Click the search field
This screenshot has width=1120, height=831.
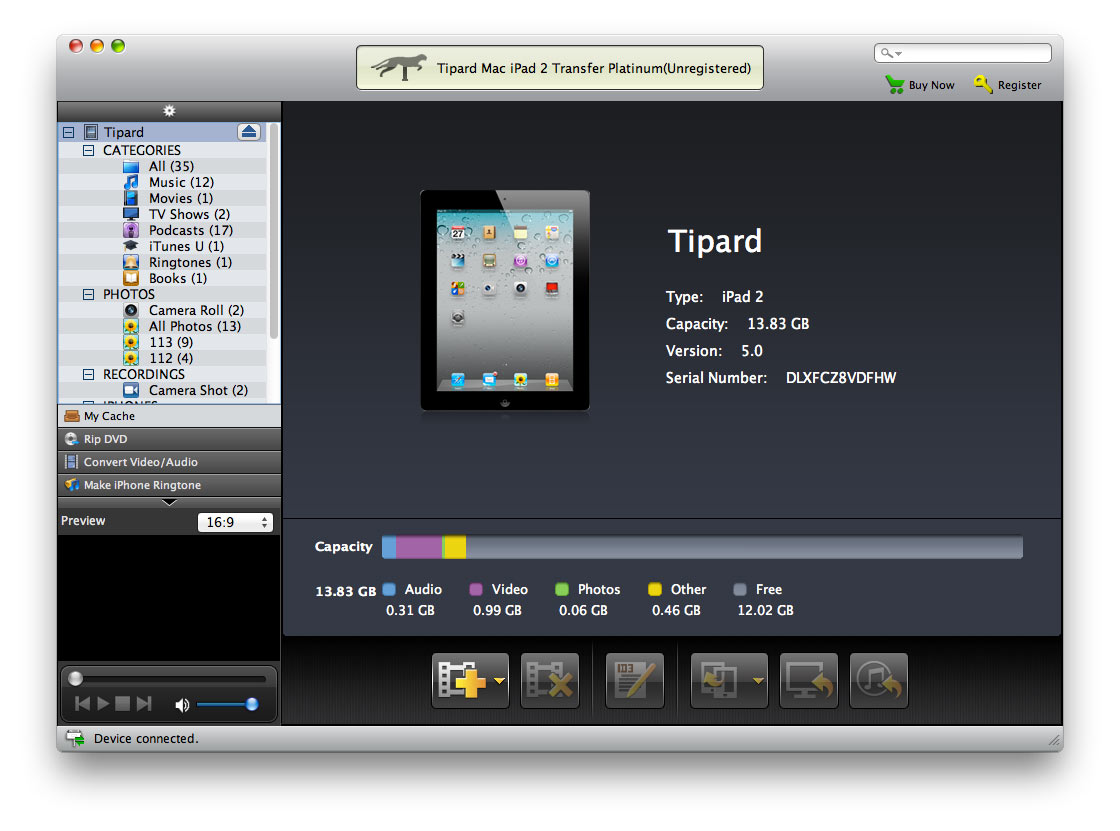coord(963,53)
